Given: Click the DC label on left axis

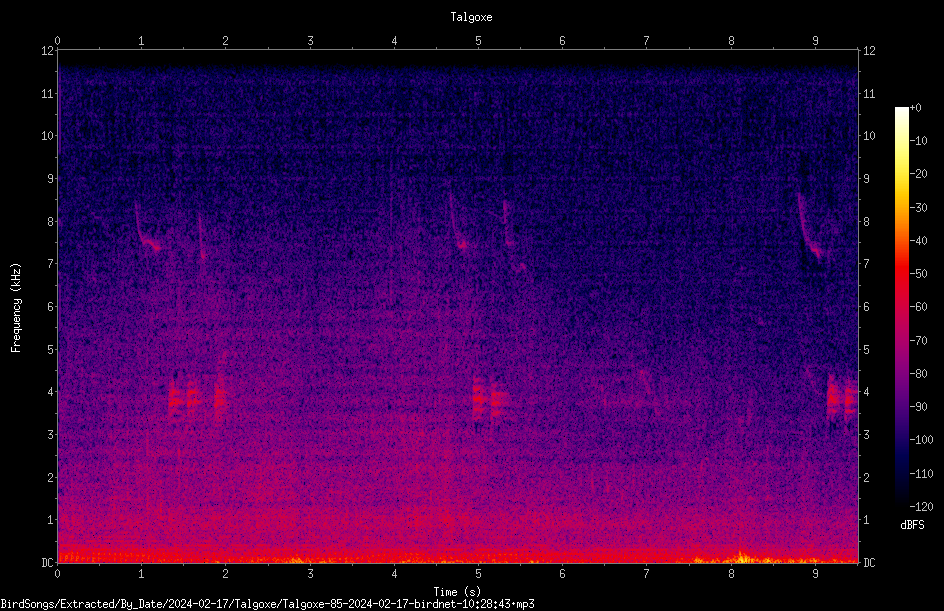Looking at the screenshot, I should click(x=48, y=562).
